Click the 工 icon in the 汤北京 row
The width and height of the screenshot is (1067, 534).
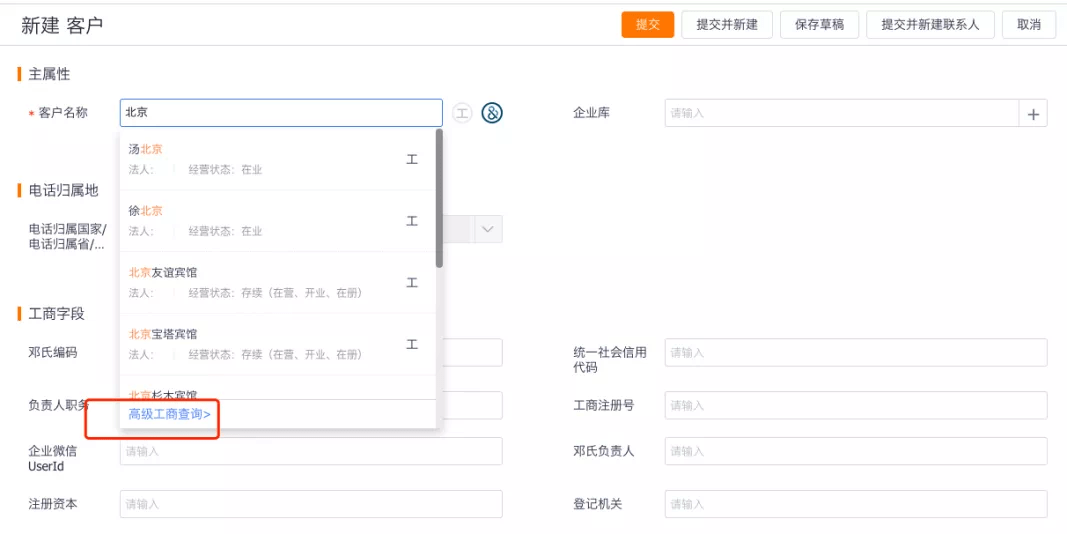click(x=412, y=160)
